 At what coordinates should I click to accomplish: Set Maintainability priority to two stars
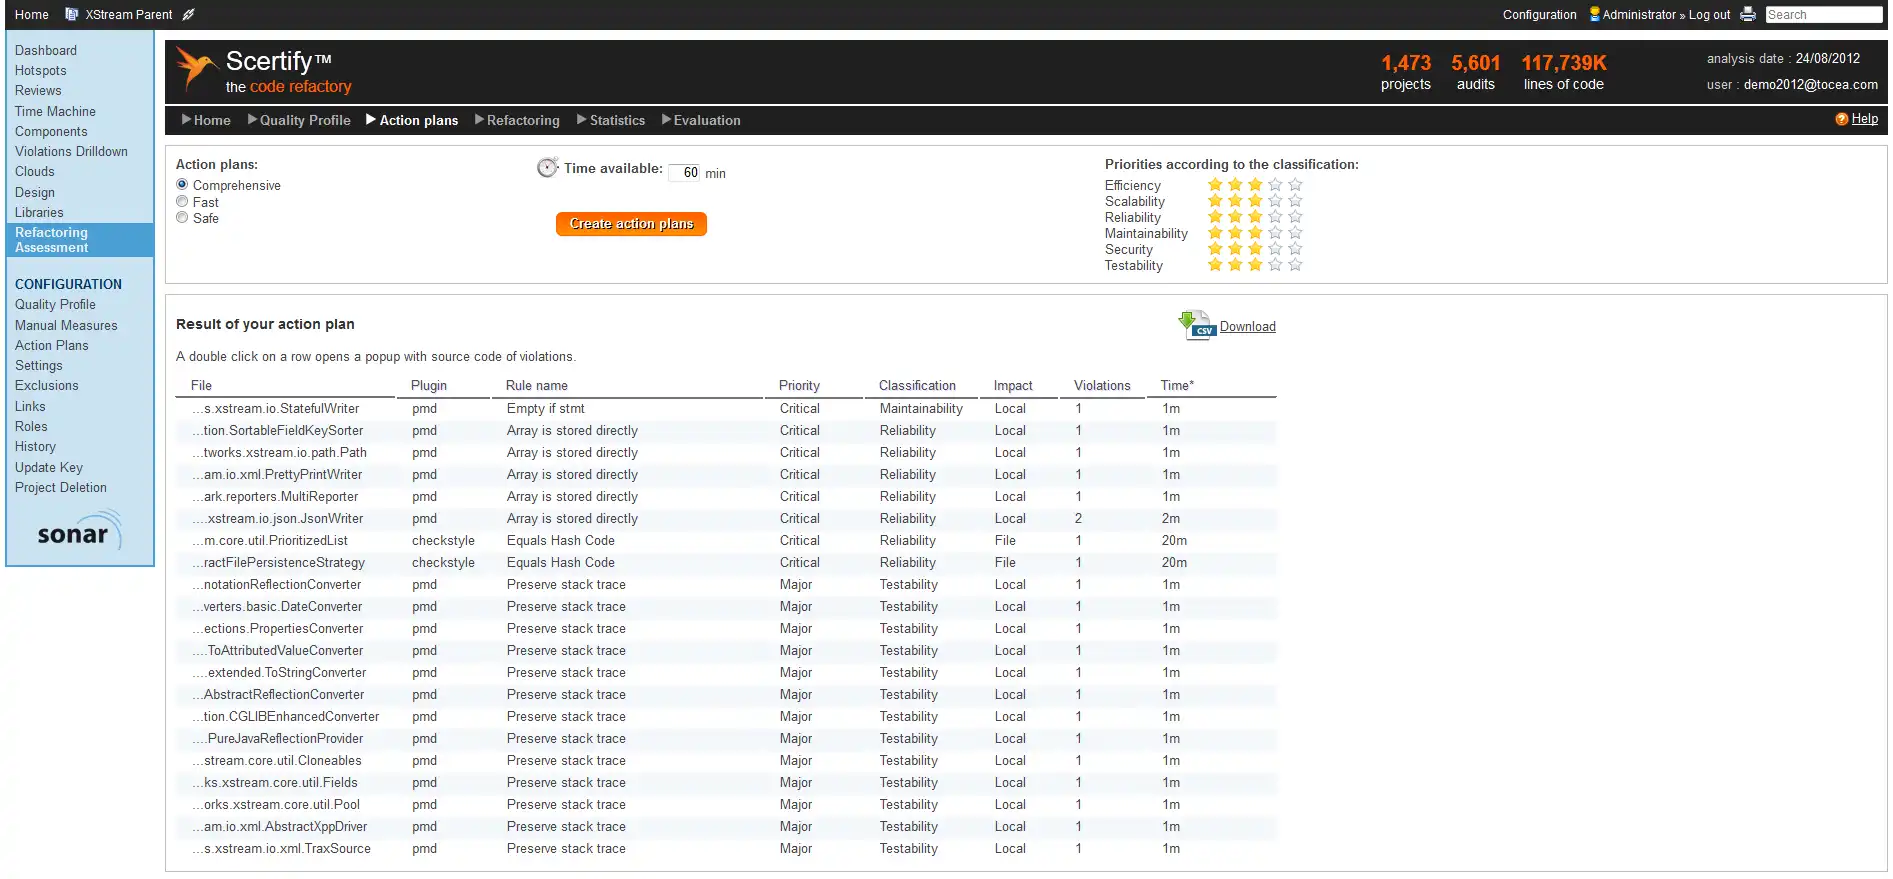pos(1235,233)
